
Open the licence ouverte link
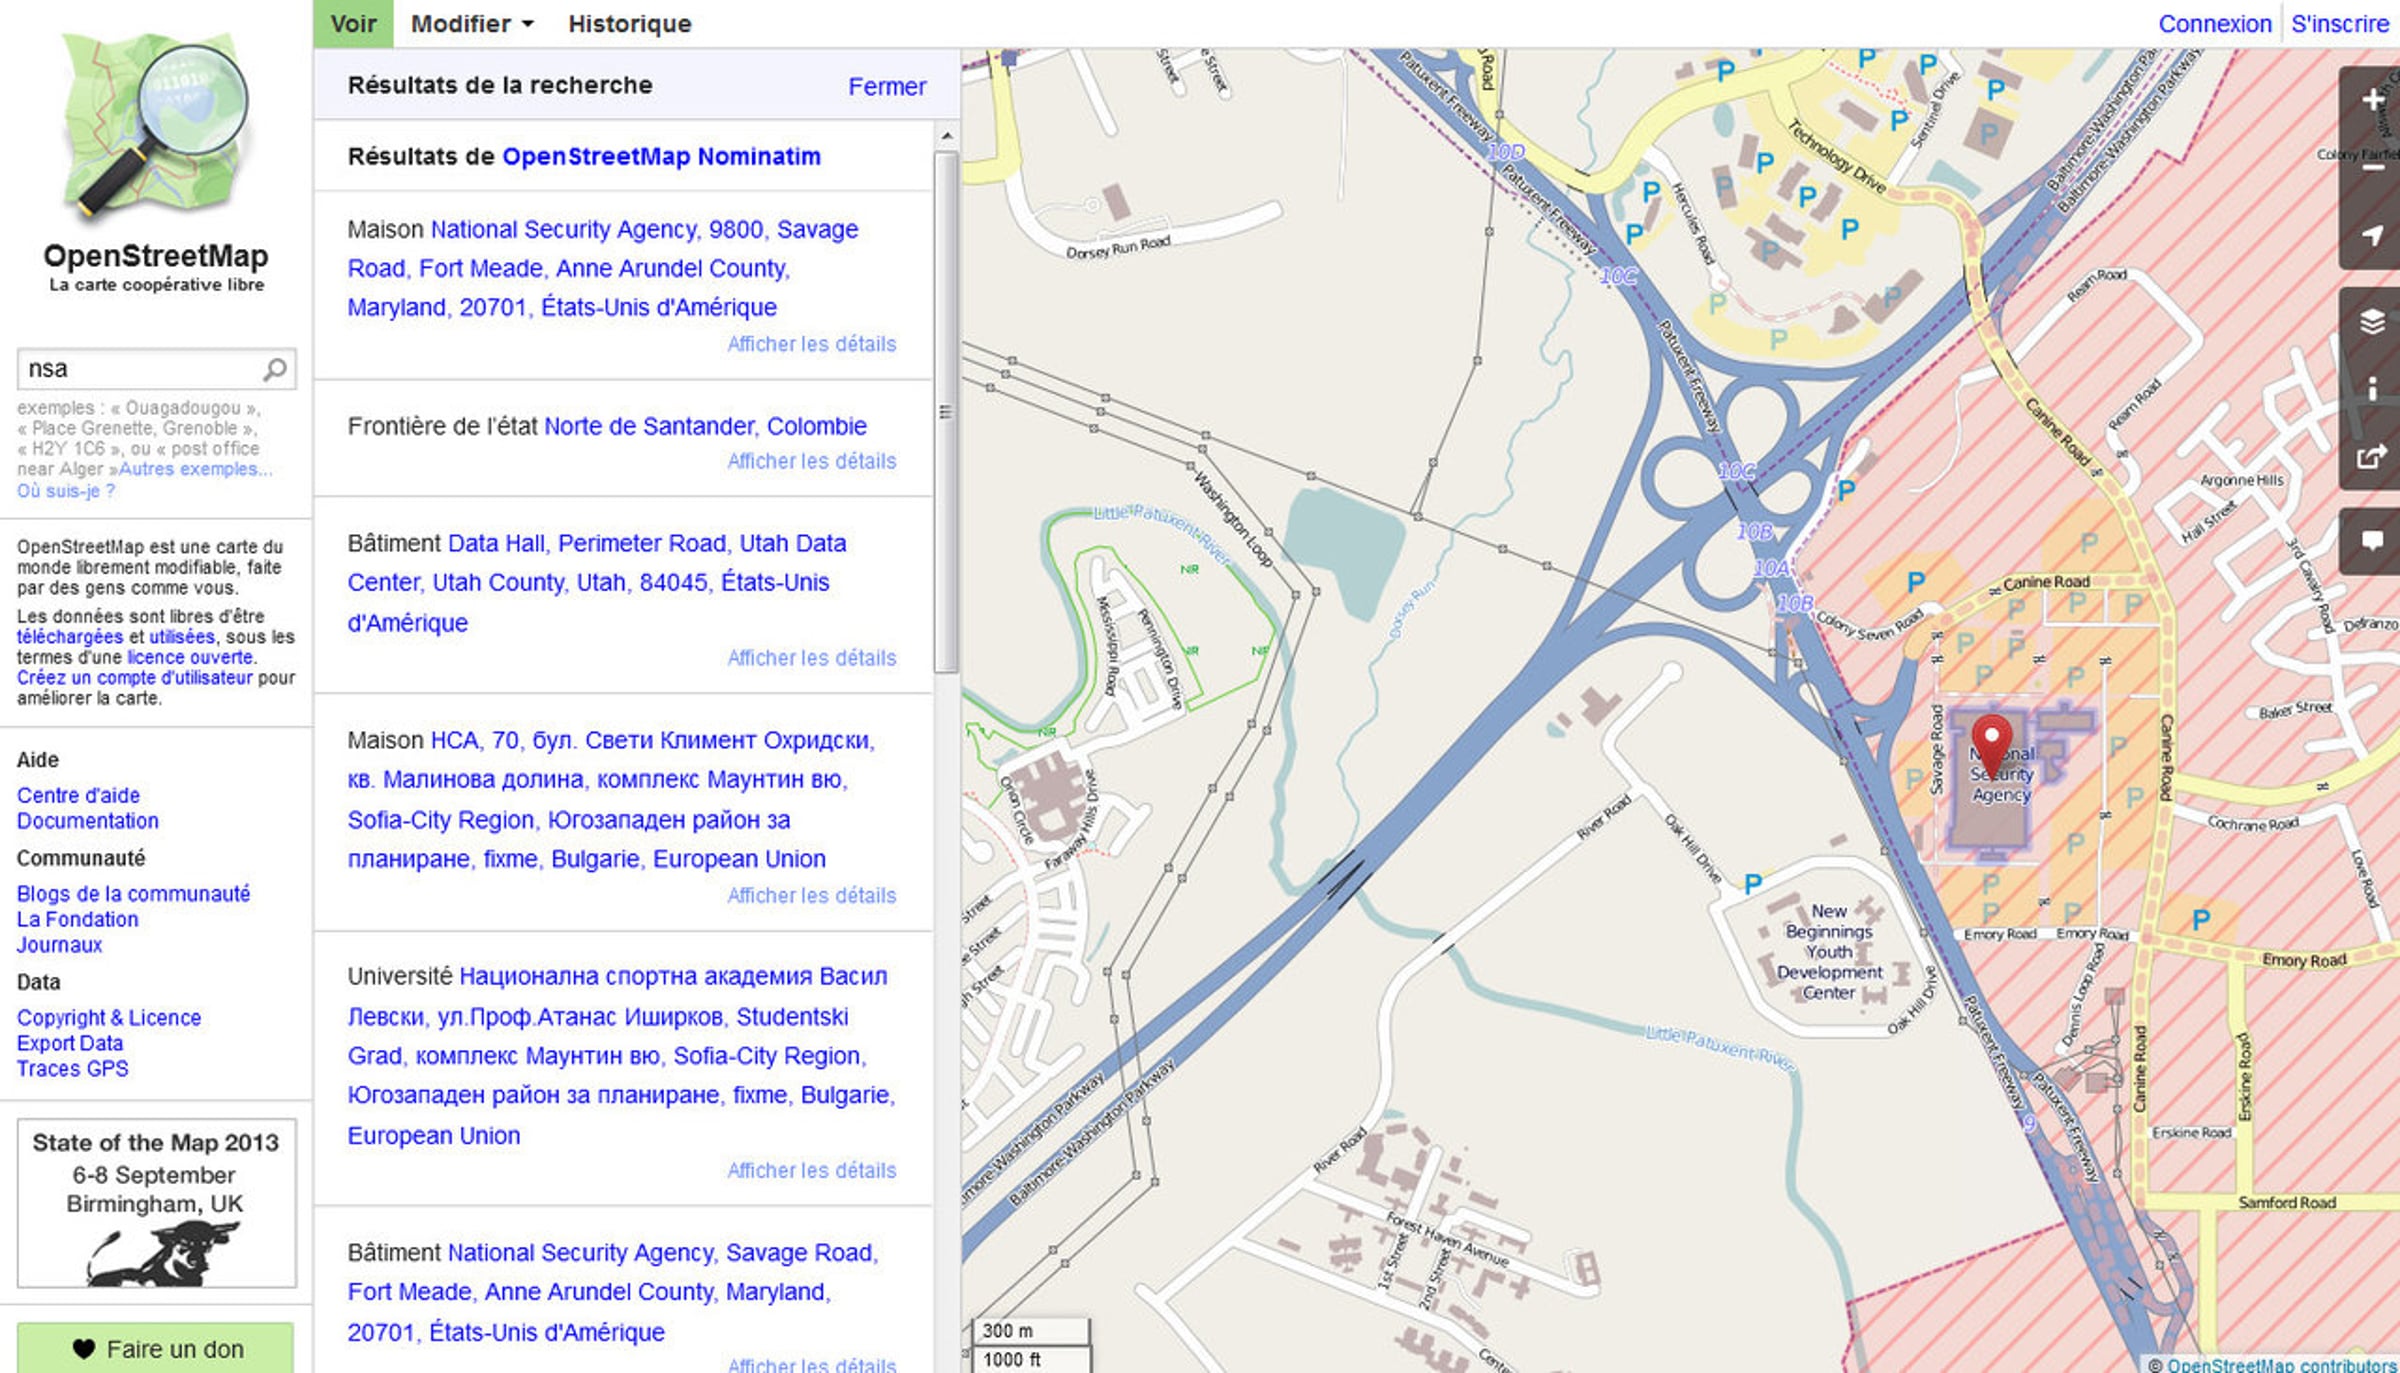pos(190,657)
